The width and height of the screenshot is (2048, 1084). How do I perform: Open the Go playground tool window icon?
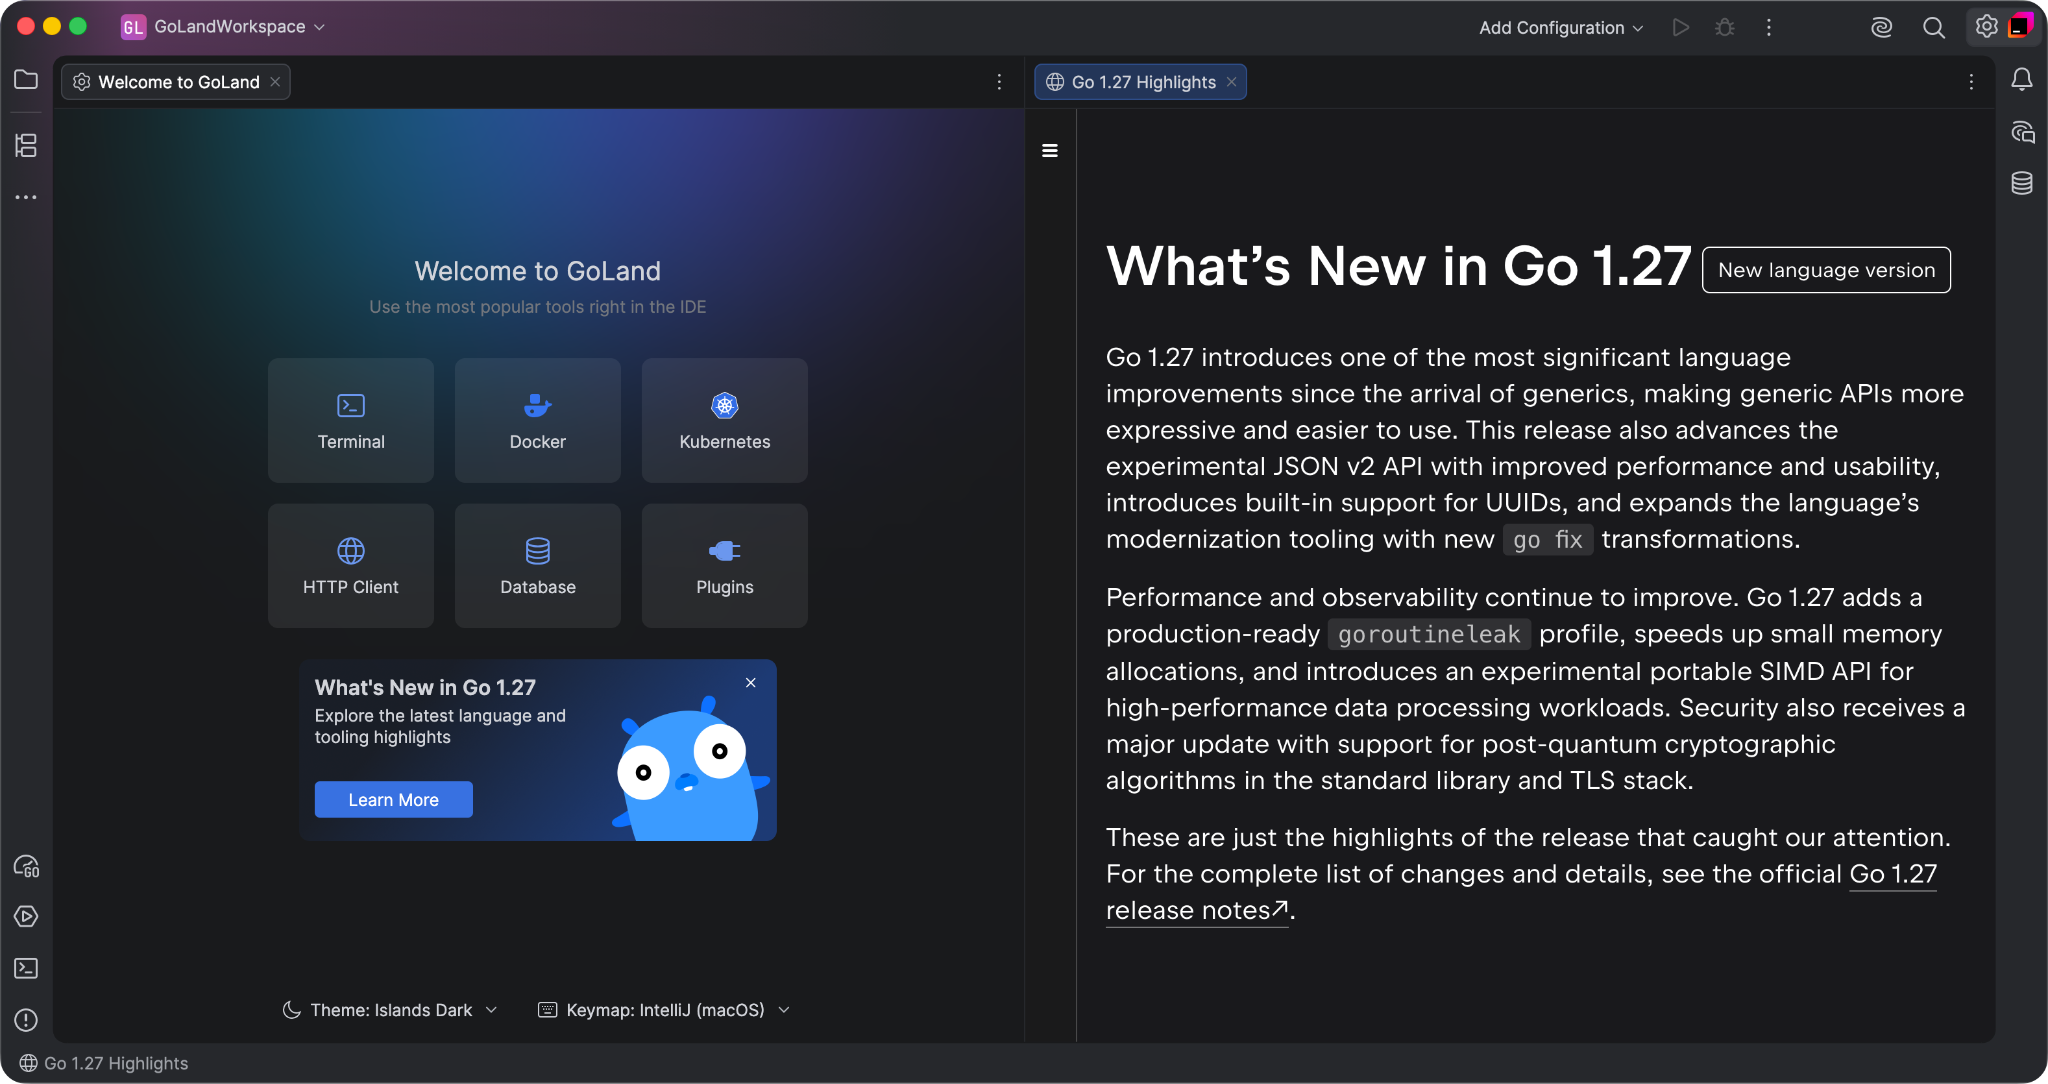26,866
